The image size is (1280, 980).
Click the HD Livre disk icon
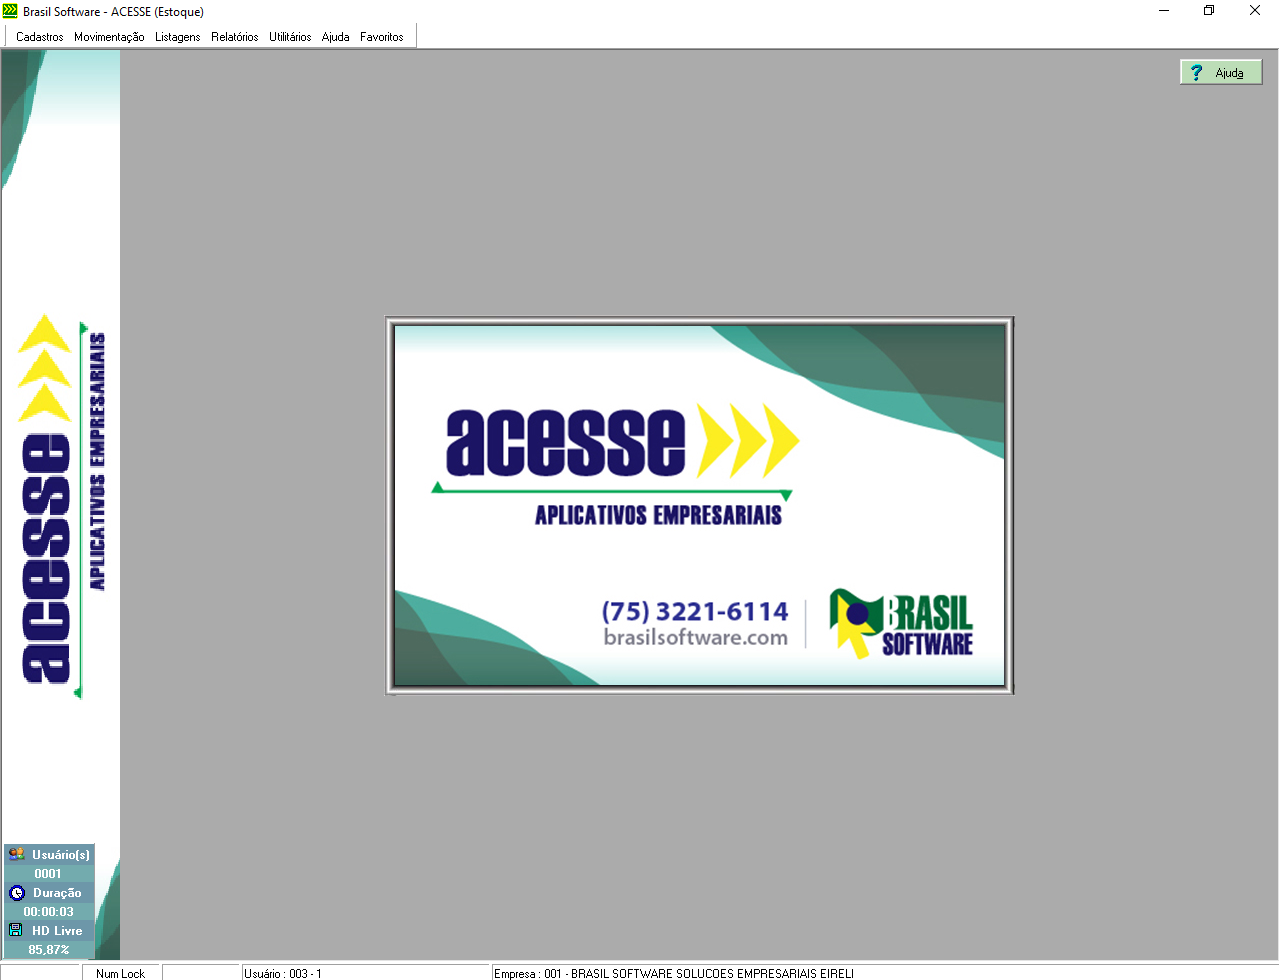[16, 930]
